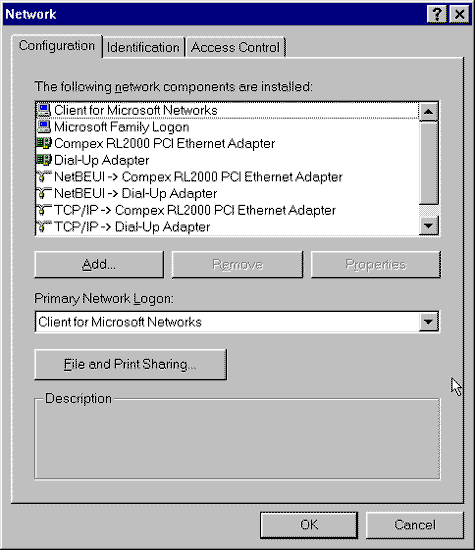Open the Identification tab
This screenshot has width=475, height=550.
(x=143, y=47)
